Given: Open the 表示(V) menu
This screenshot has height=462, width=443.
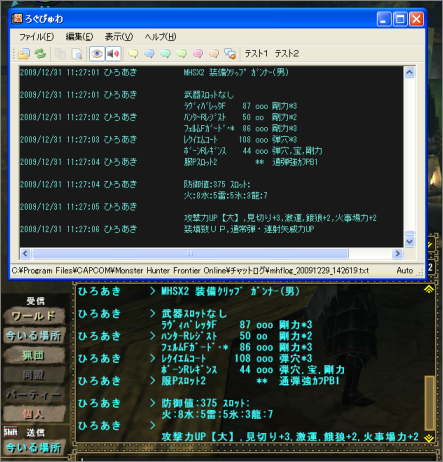Looking at the screenshot, I should pyautogui.click(x=119, y=36).
